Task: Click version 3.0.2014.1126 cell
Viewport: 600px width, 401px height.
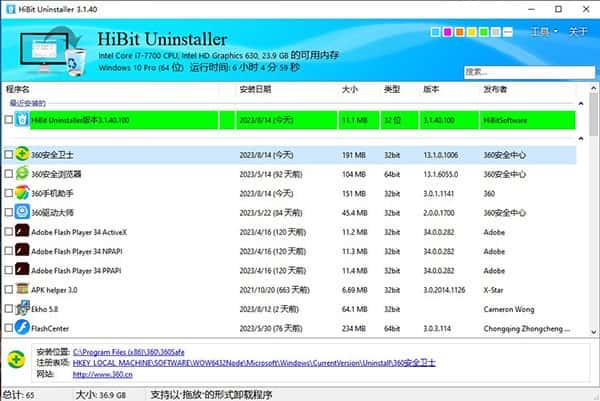Action: click(x=444, y=290)
